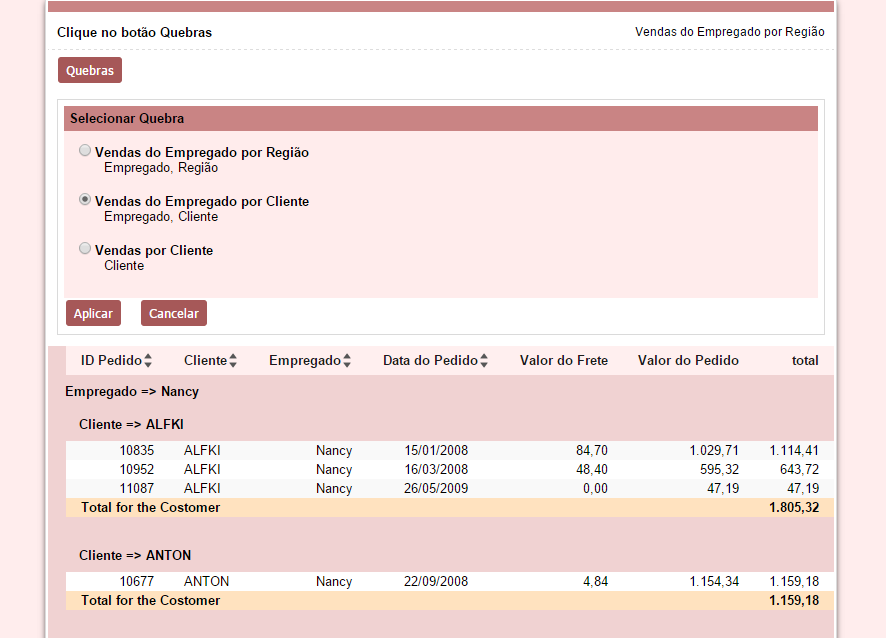886x638 pixels.
Task: Click the Valor do Pedido column header
Action: click(x=688, y=361)
